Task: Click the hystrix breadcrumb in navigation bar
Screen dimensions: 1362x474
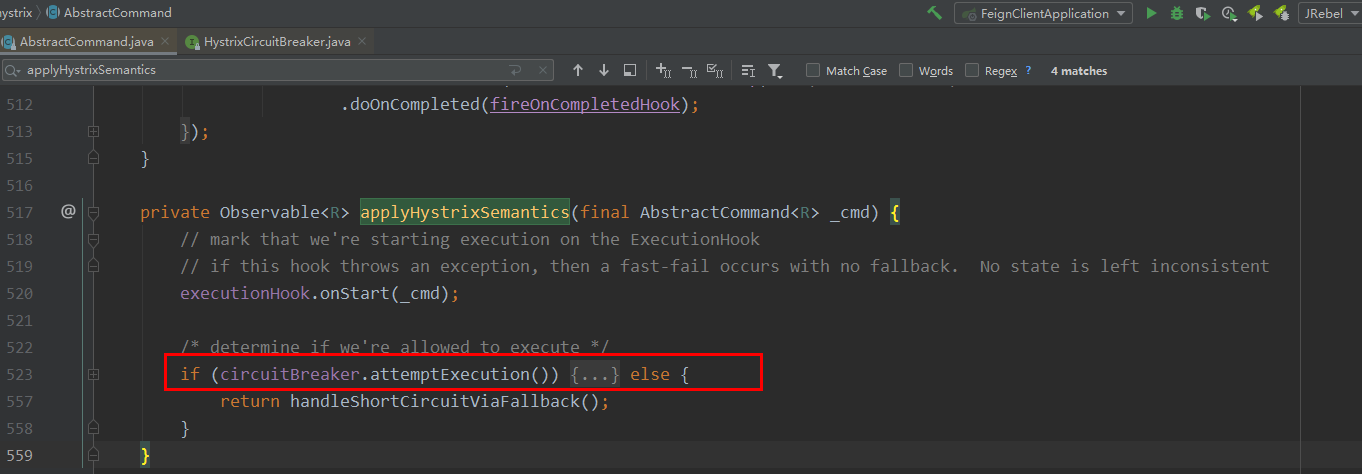Action: [15, 13]
